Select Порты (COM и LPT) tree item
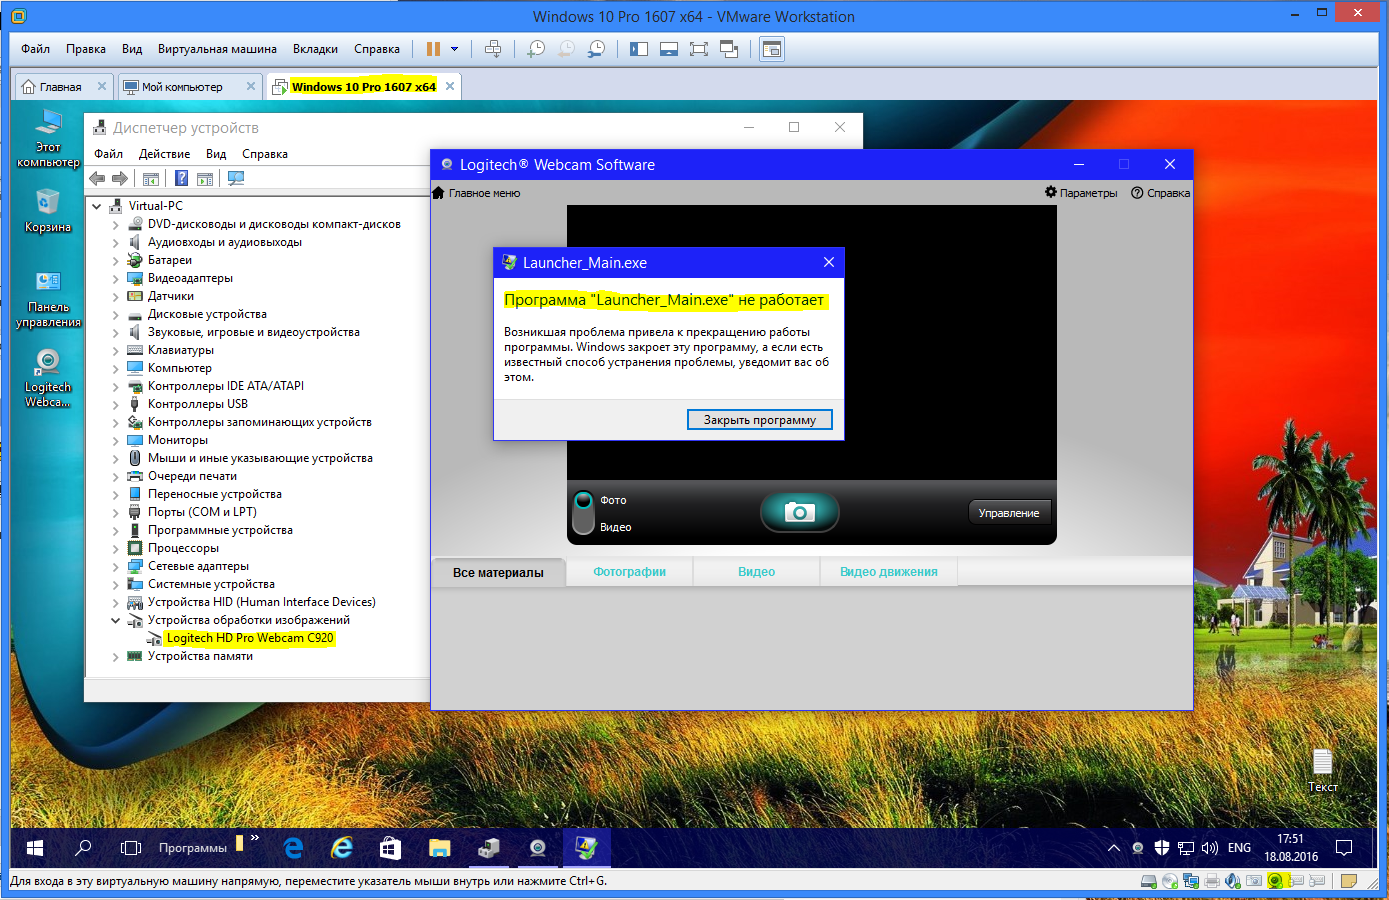Screen dimensions: 1389x900 pos(202,512)
